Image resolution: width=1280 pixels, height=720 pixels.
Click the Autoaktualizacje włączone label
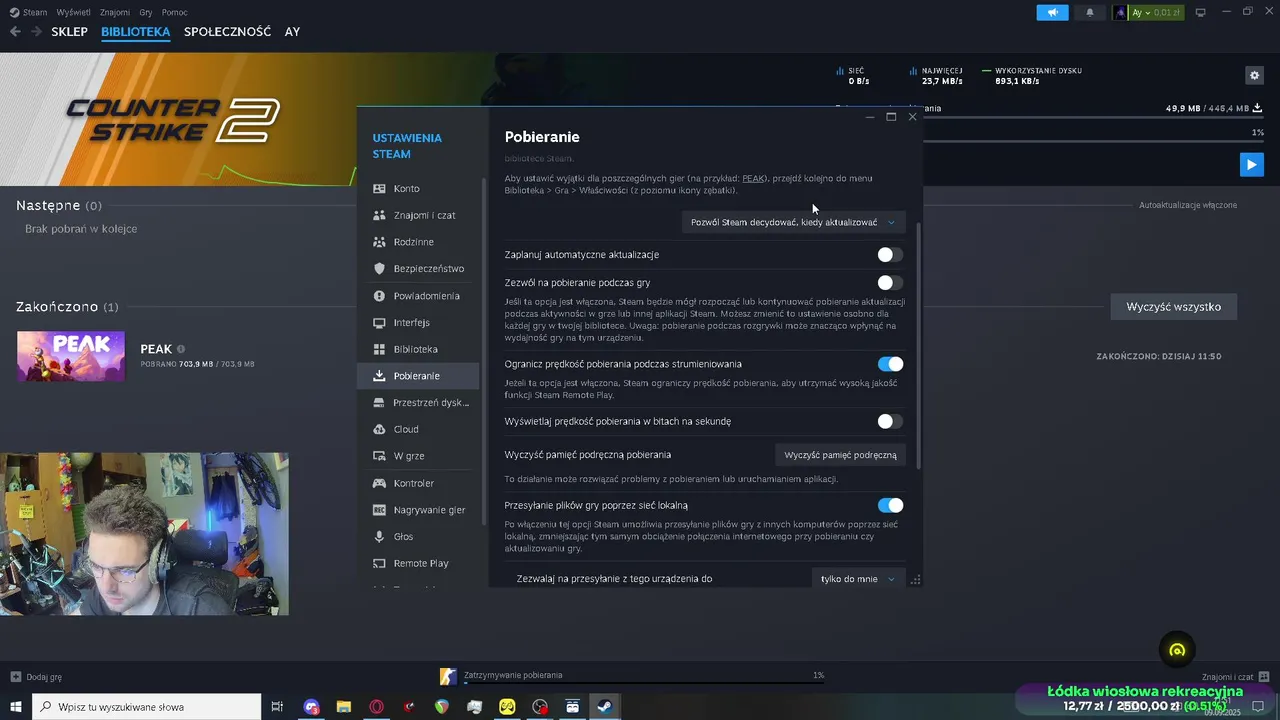pyautogui.click(x=1188, y=205)
